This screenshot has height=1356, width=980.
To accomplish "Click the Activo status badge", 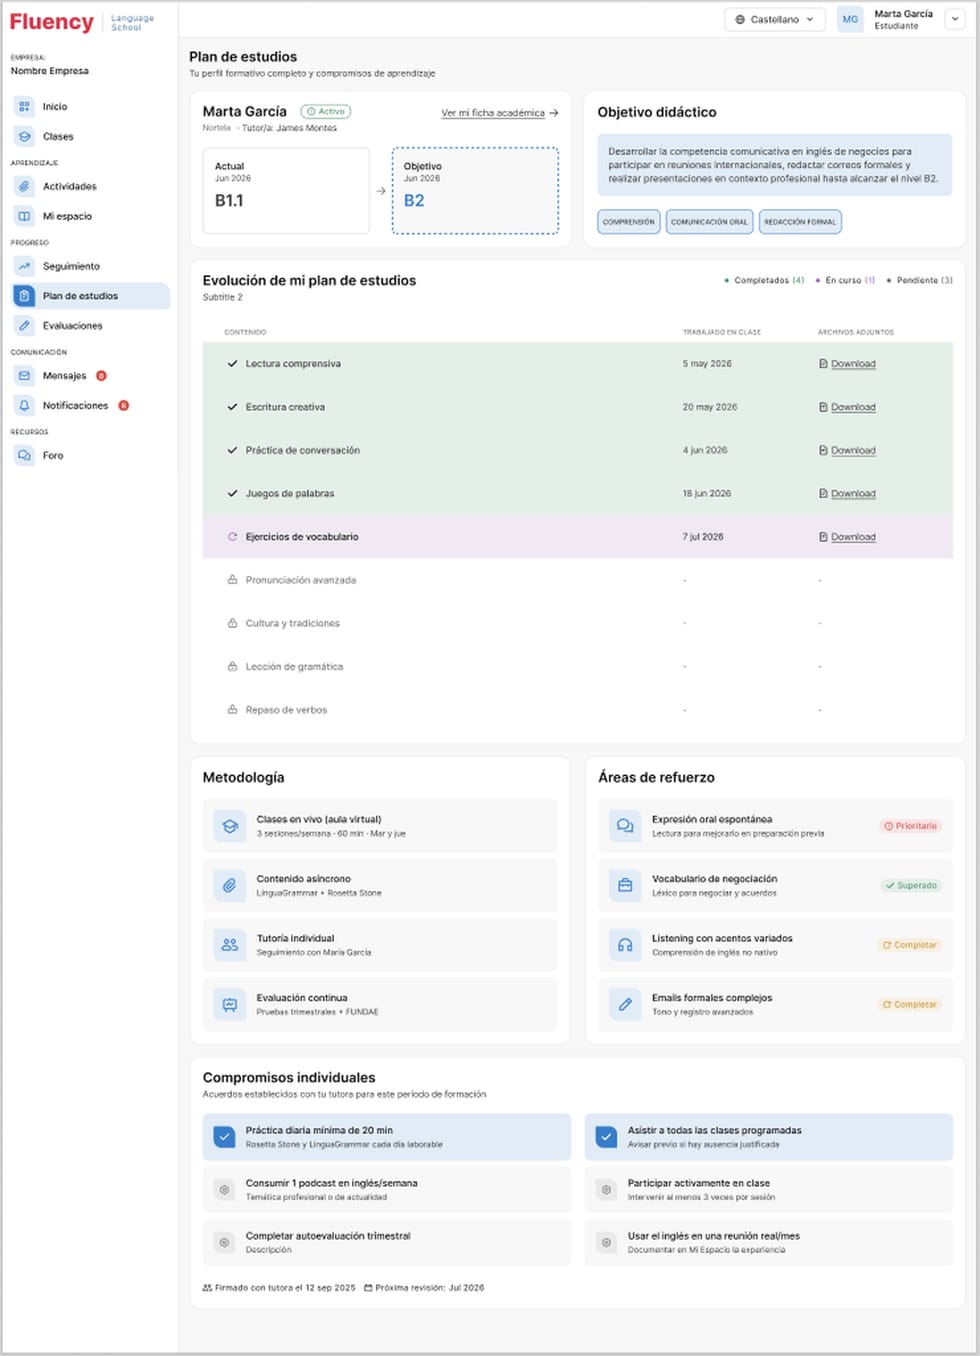I will 326,112.
